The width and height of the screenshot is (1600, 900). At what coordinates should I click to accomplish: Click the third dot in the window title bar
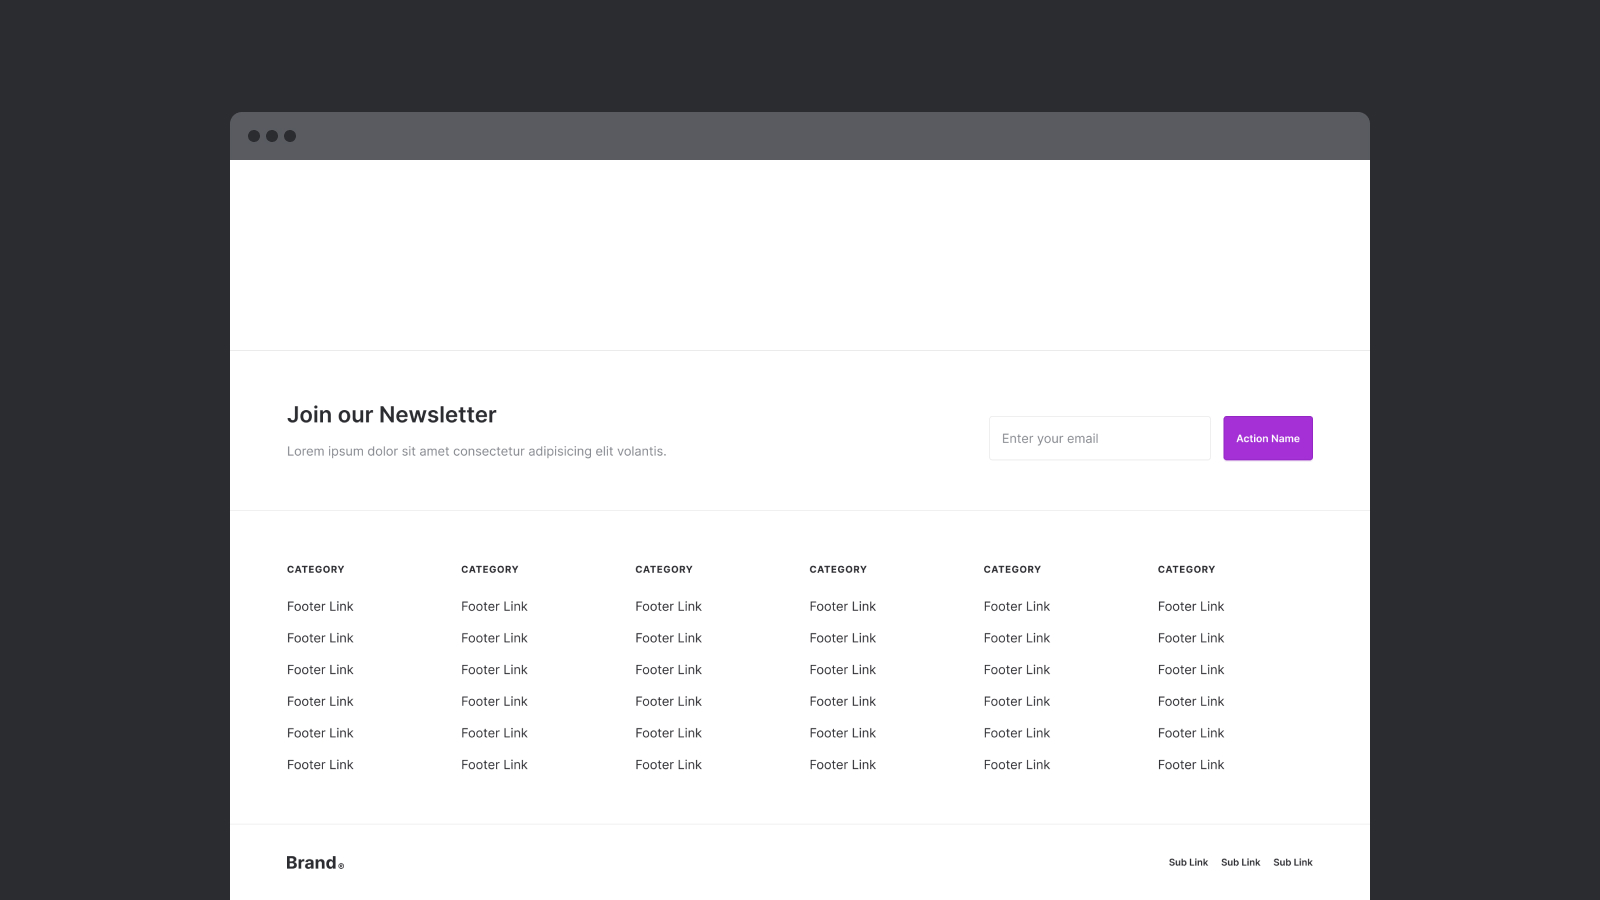click(x=290, y=136)
